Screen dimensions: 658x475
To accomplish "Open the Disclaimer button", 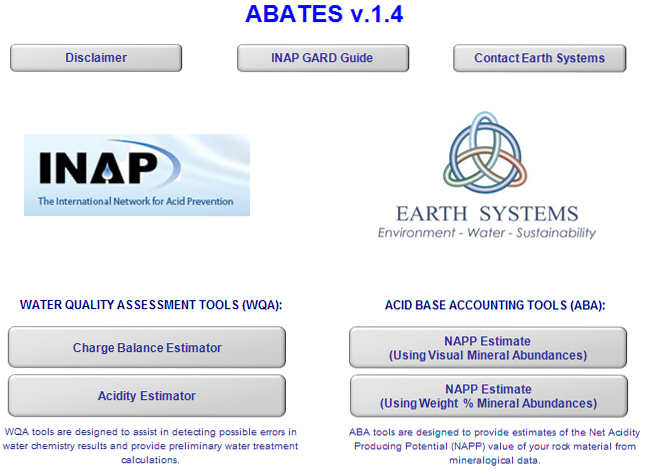I will [96, 58].
